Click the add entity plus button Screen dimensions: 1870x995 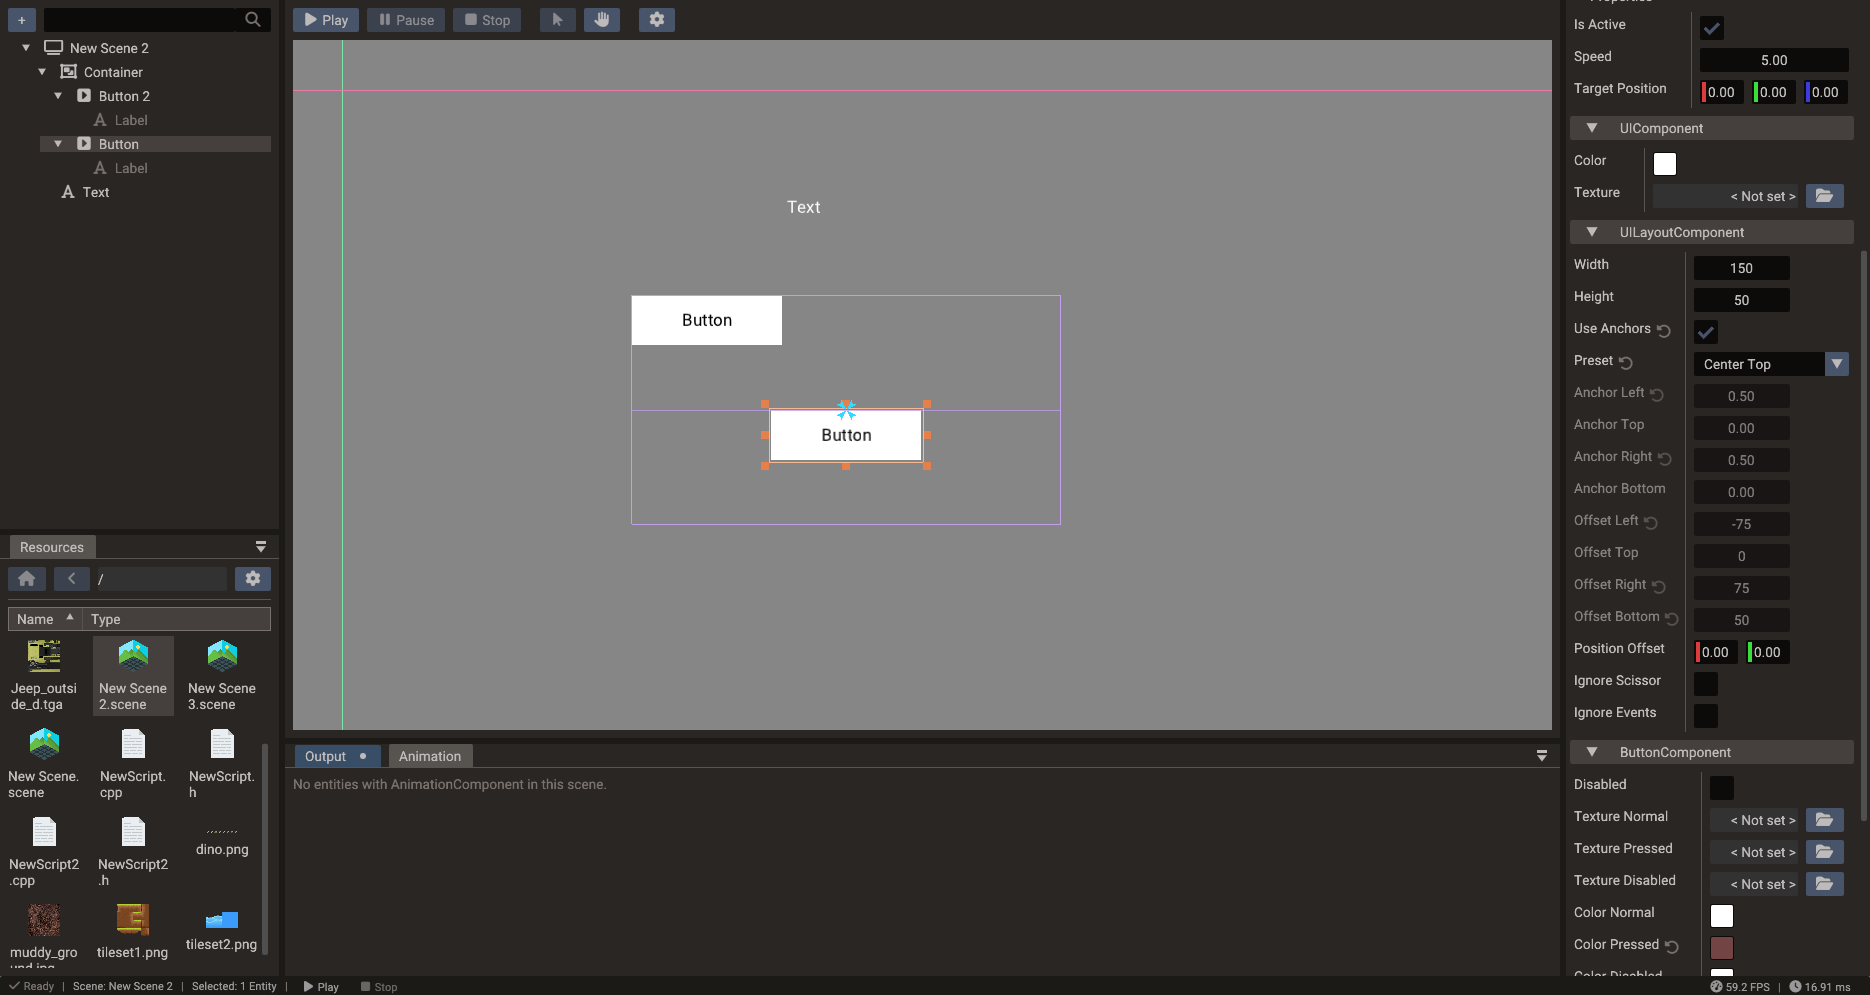click(x=21, y=19)
